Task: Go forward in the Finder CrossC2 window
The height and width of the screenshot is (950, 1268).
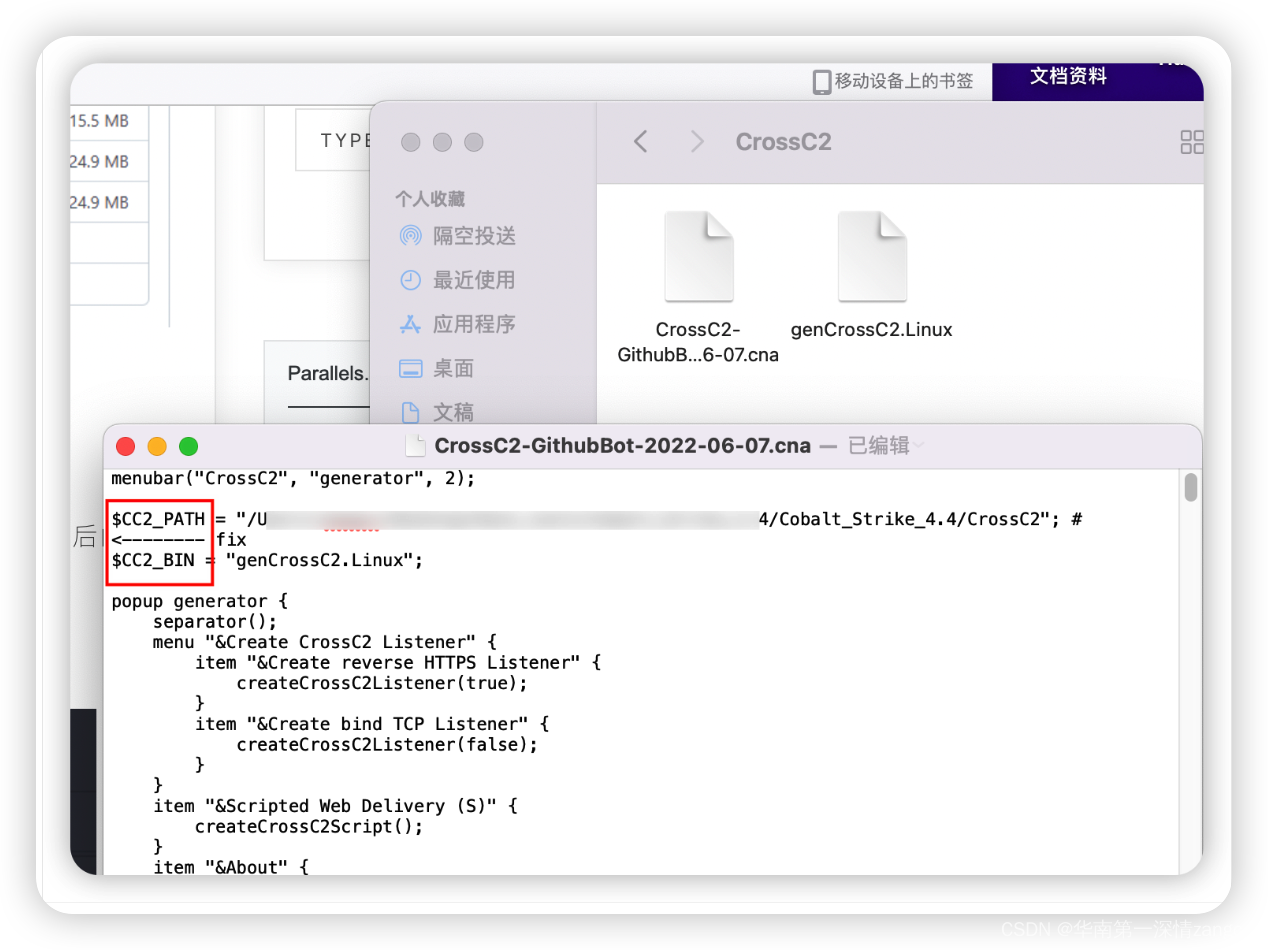Action: click(697, 142)
